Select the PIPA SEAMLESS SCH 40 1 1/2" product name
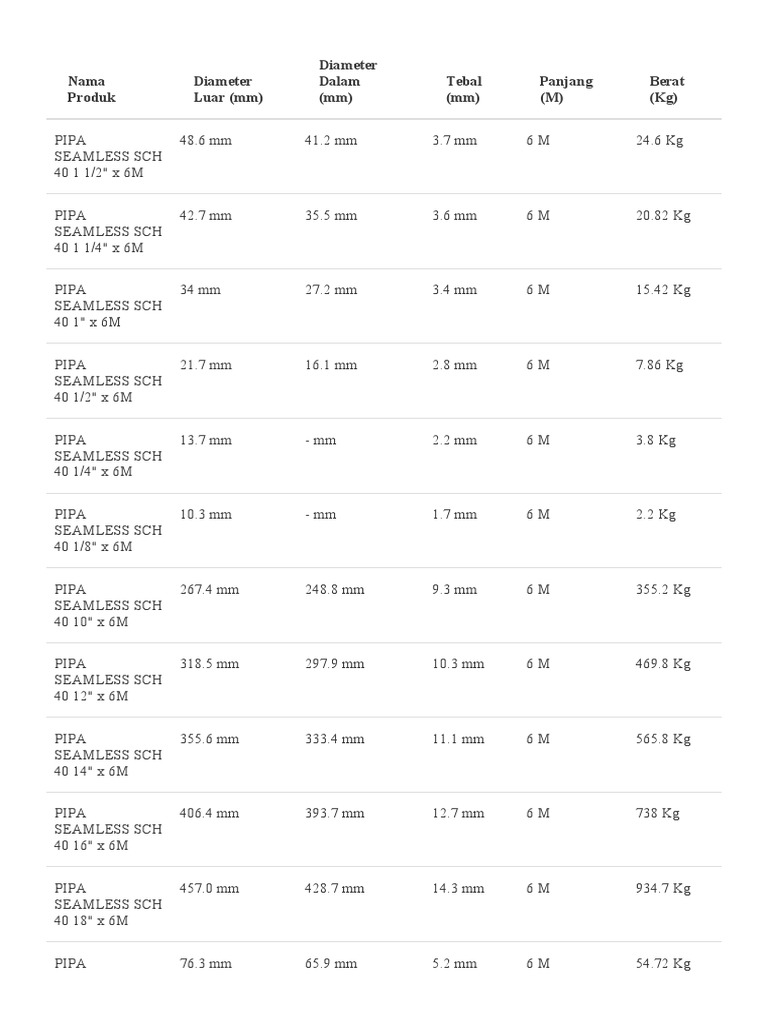This screenshot has width=768, height=1024. [108, 156]
